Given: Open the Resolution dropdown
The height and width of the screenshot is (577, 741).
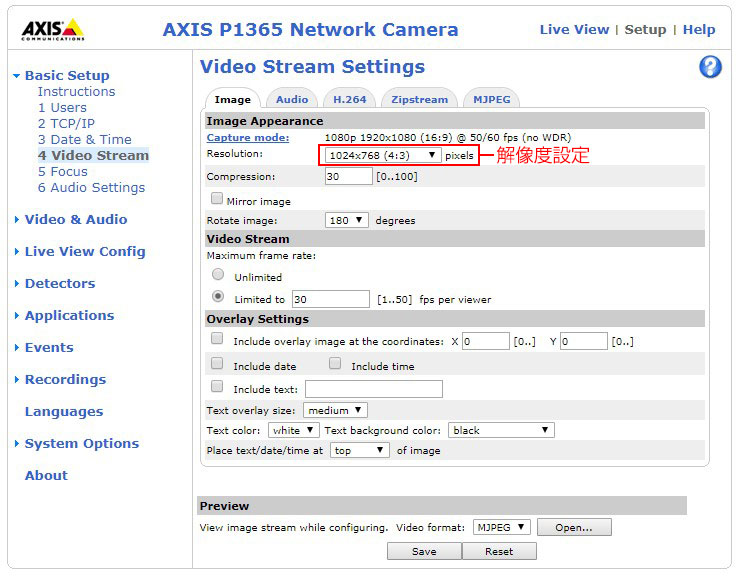Looking at the screenshot, I should [x=383, y=155].
